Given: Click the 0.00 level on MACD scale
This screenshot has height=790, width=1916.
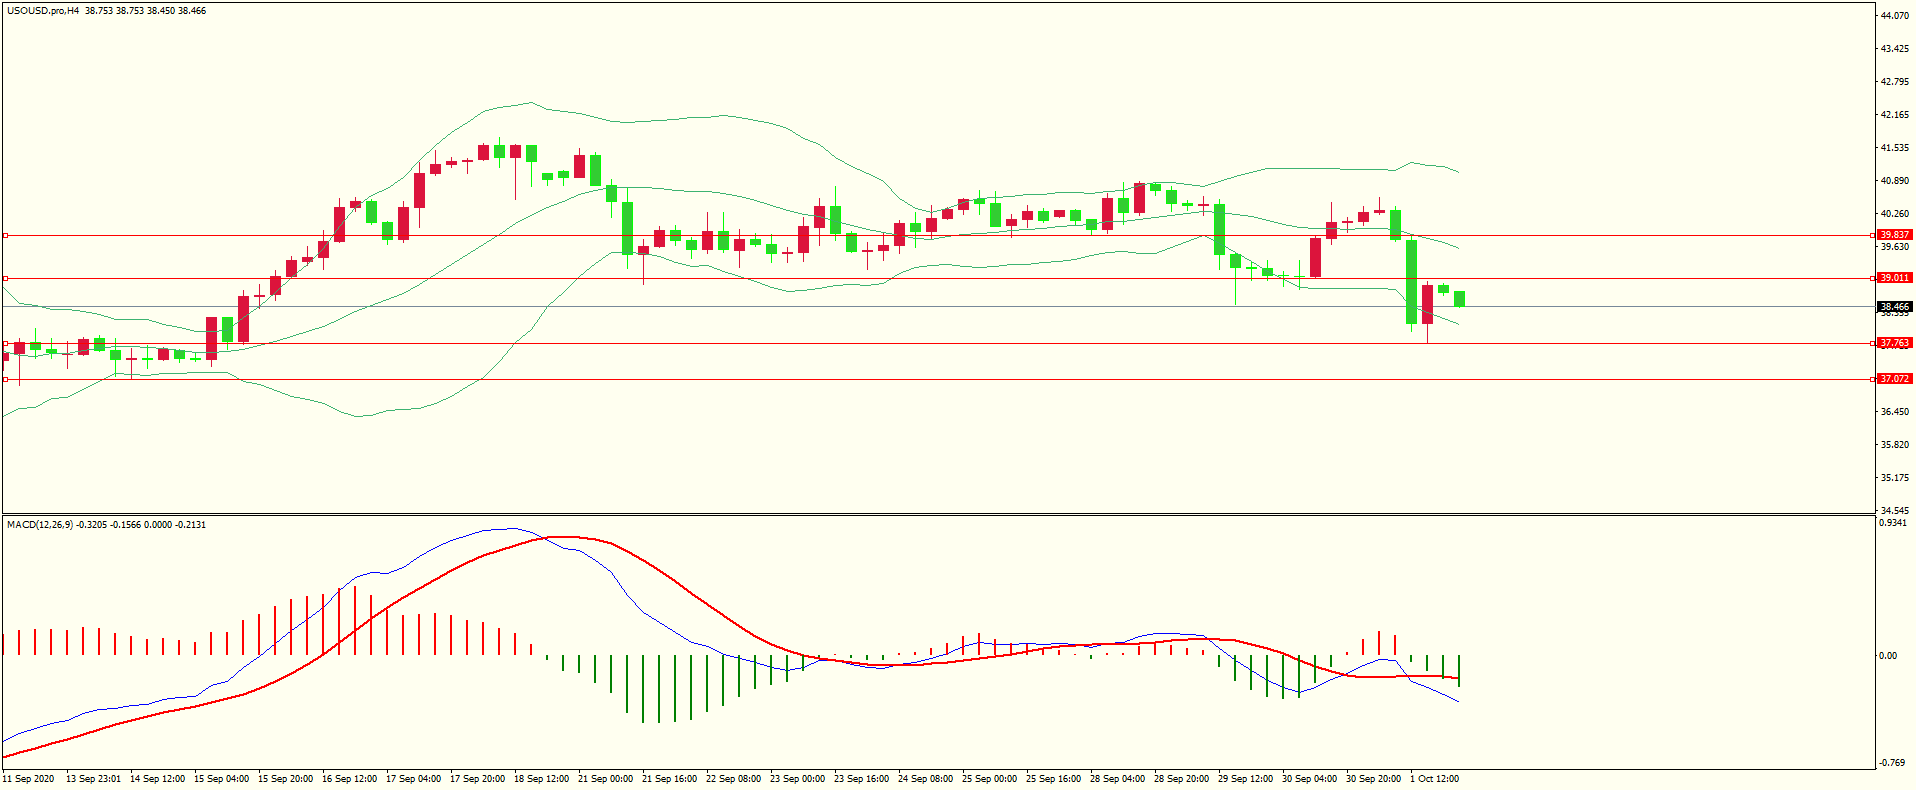Looking at the screenshot, I should [1888, 656].
